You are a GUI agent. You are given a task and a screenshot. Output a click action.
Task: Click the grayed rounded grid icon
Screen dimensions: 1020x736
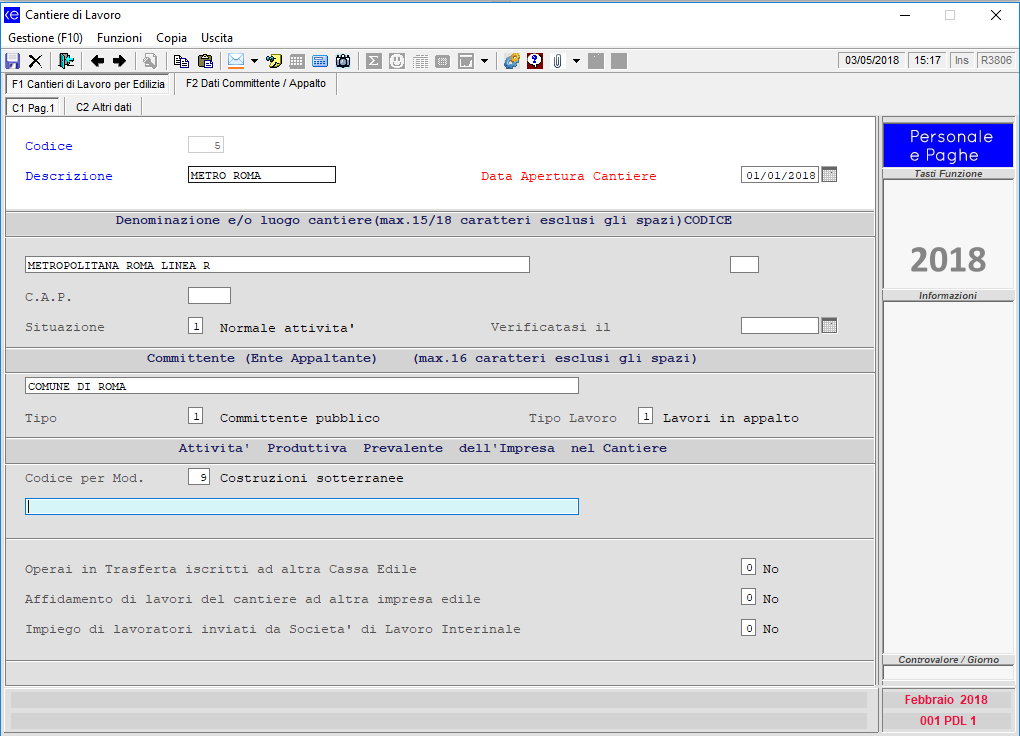point(442,61)
